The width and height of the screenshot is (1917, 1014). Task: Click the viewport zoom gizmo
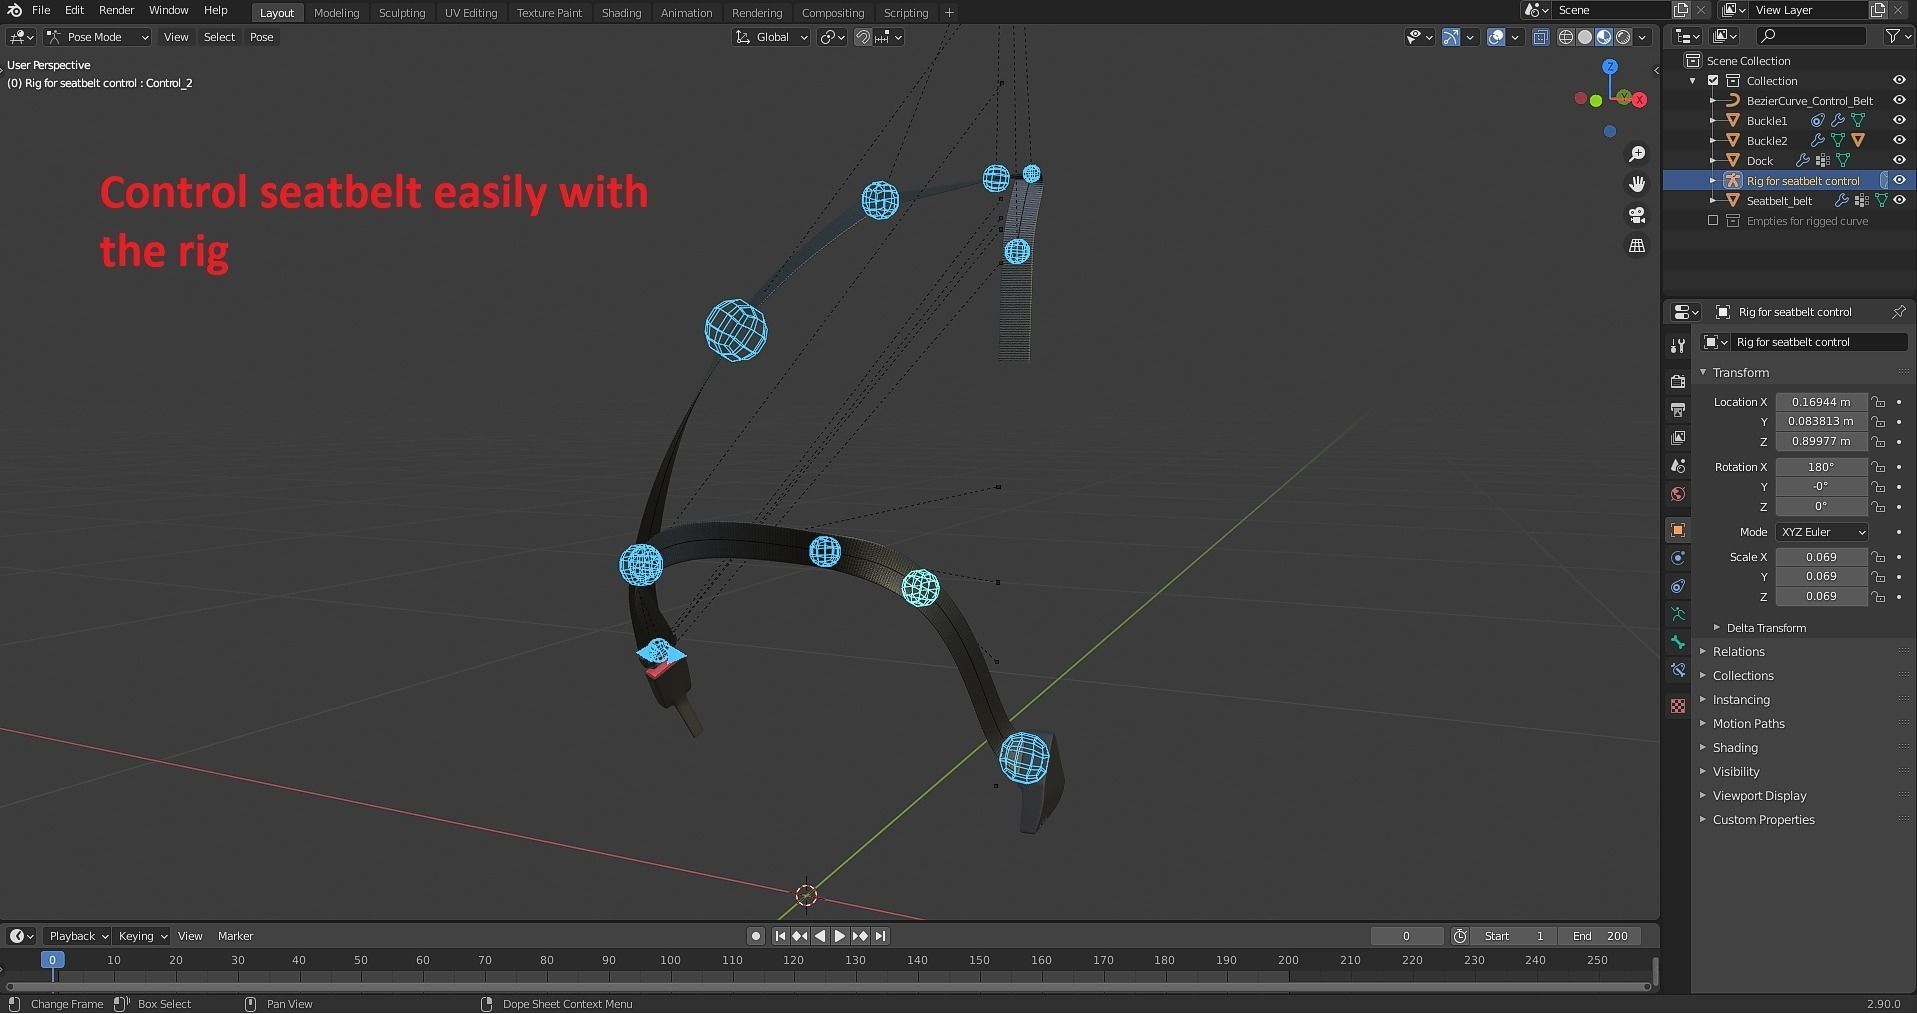click(x=1637, y=154)
